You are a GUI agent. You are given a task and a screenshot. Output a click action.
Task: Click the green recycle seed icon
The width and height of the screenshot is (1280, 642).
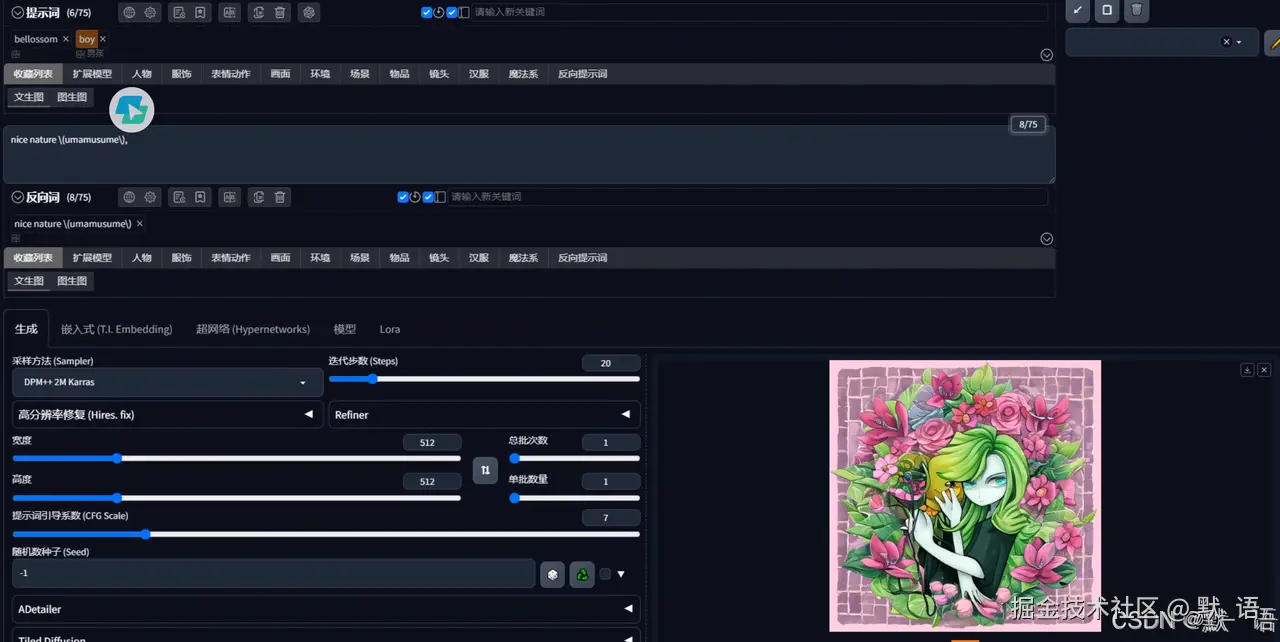coord(582,574)
